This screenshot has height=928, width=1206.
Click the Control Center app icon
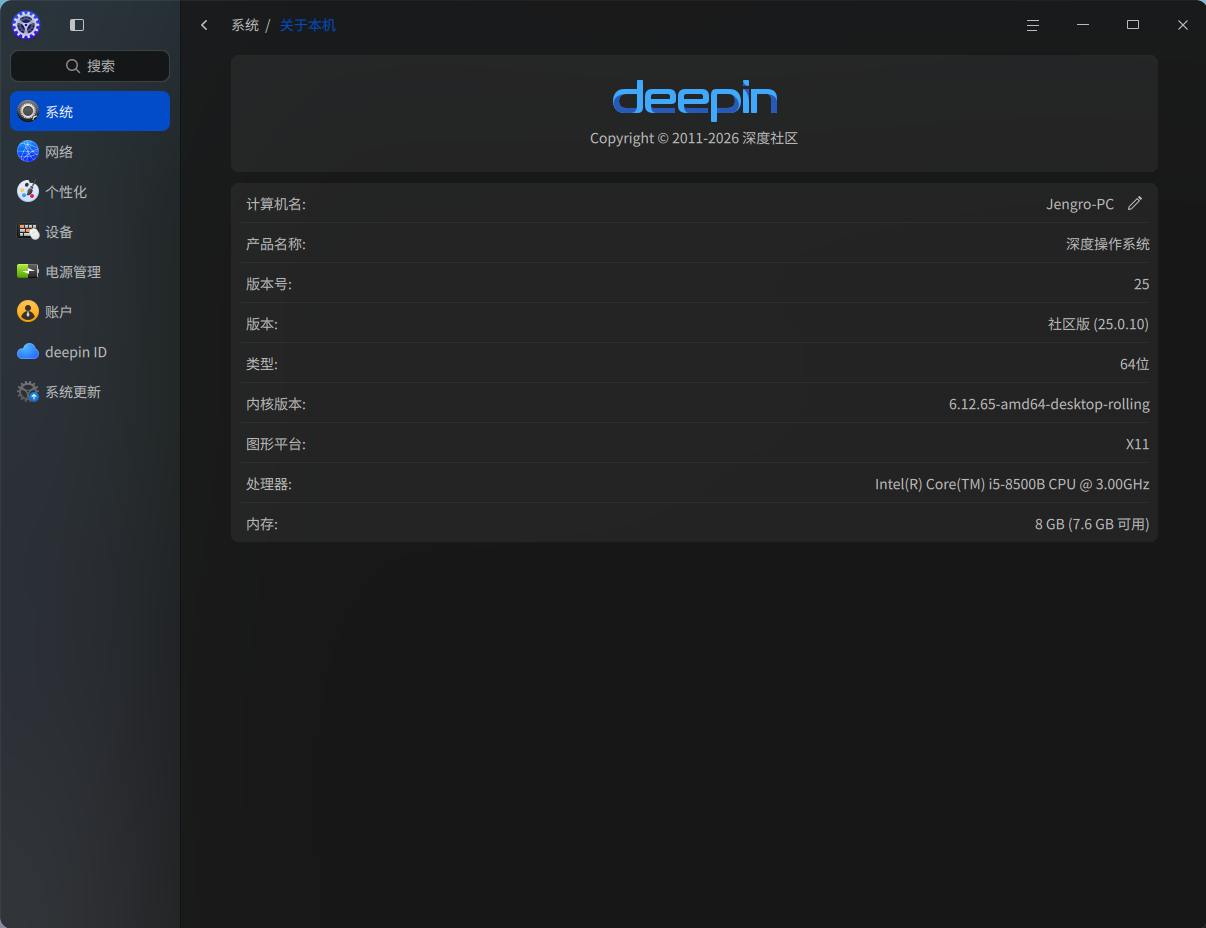point(26,25)
